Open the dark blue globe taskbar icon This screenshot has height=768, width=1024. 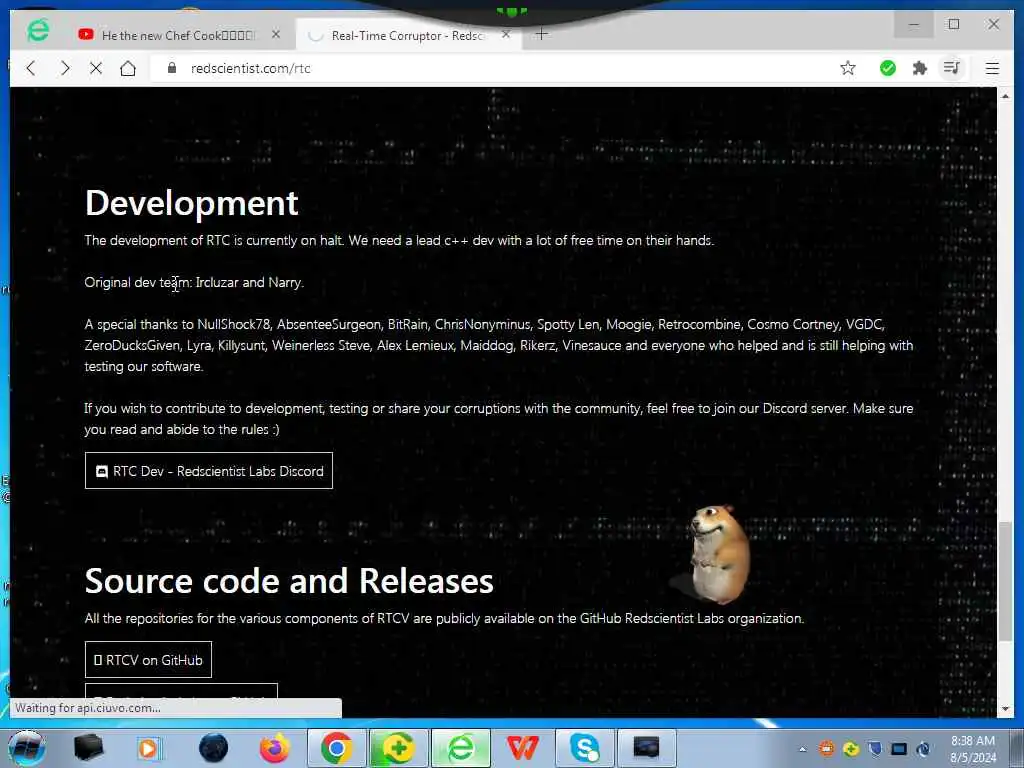214,748
